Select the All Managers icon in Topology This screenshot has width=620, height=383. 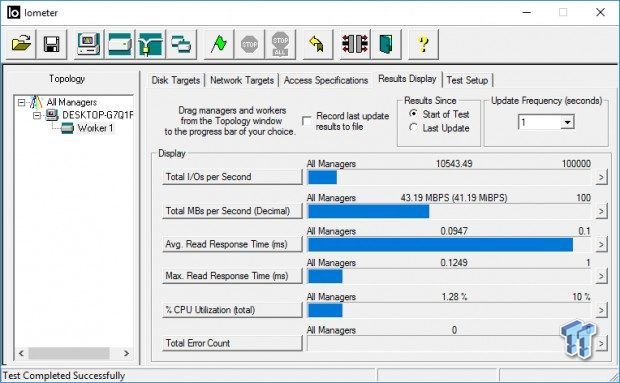[x=36, y=102]
